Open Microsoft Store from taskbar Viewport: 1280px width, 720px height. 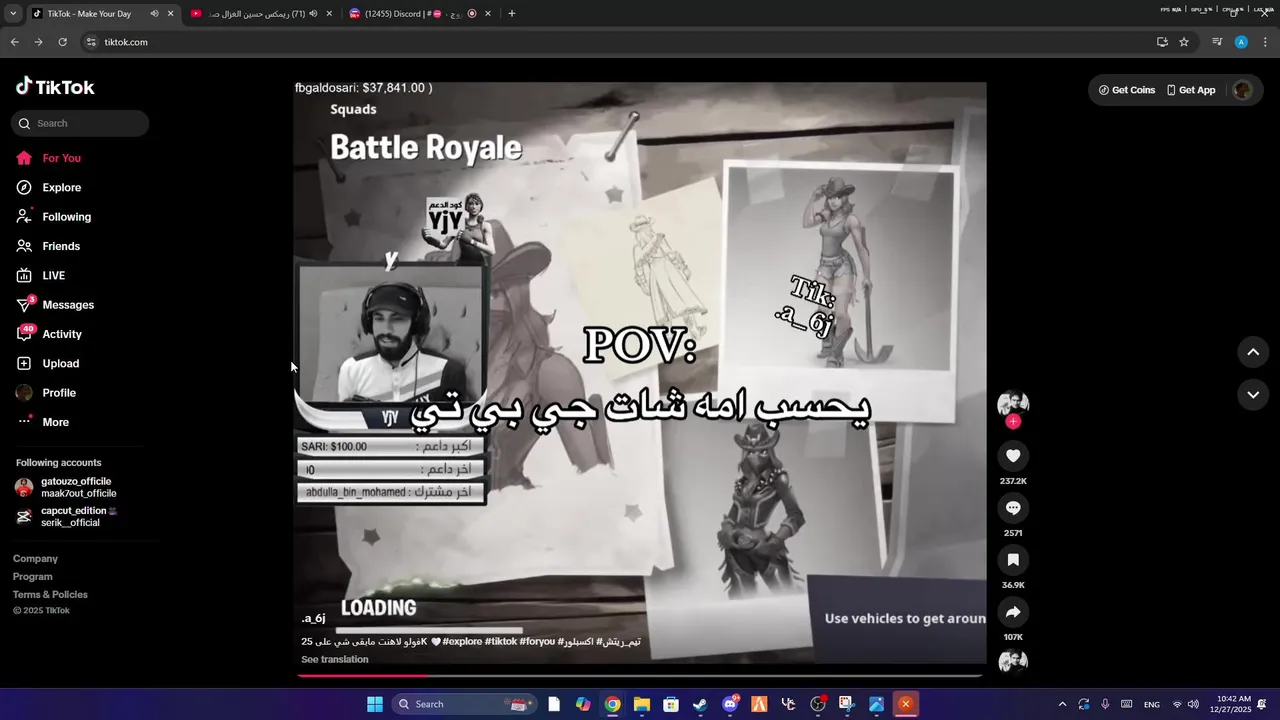pos(671,704)
